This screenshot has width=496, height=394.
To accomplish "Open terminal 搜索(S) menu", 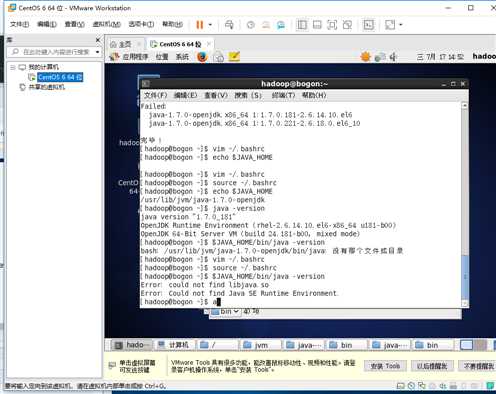I will pos(248,95).
